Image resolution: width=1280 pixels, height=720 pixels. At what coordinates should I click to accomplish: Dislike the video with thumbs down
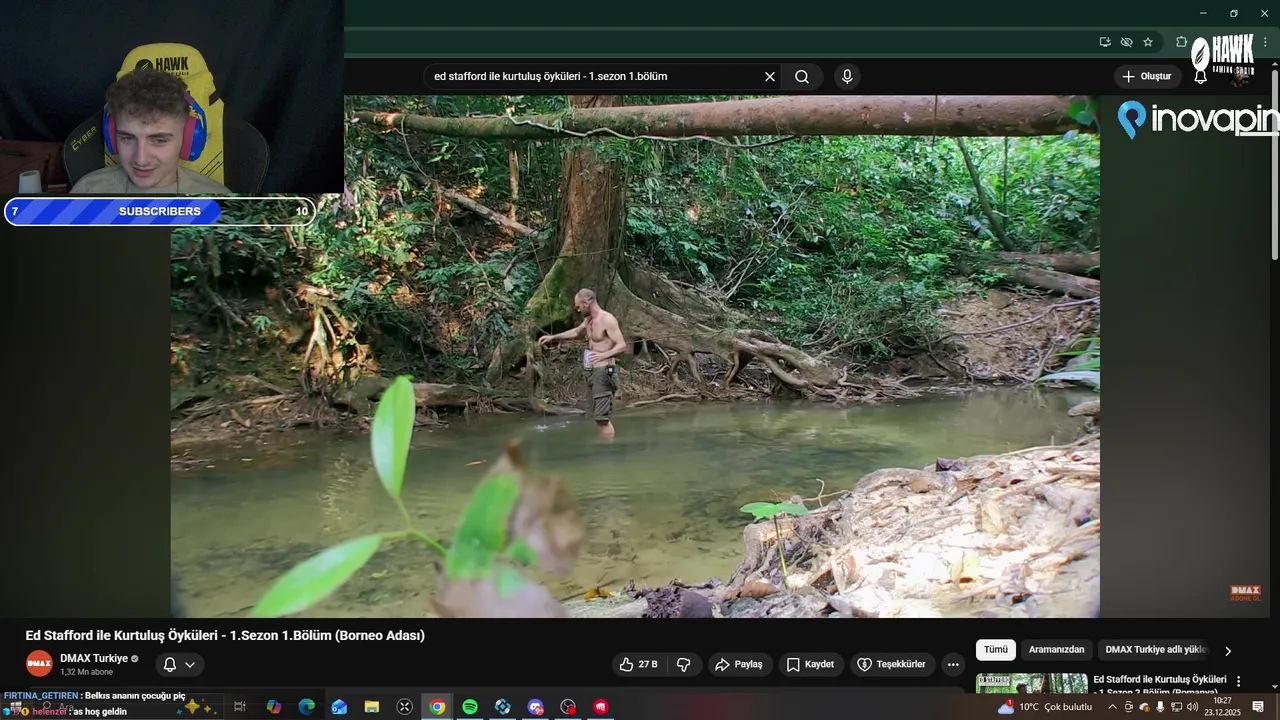click(x=684, y=664)
